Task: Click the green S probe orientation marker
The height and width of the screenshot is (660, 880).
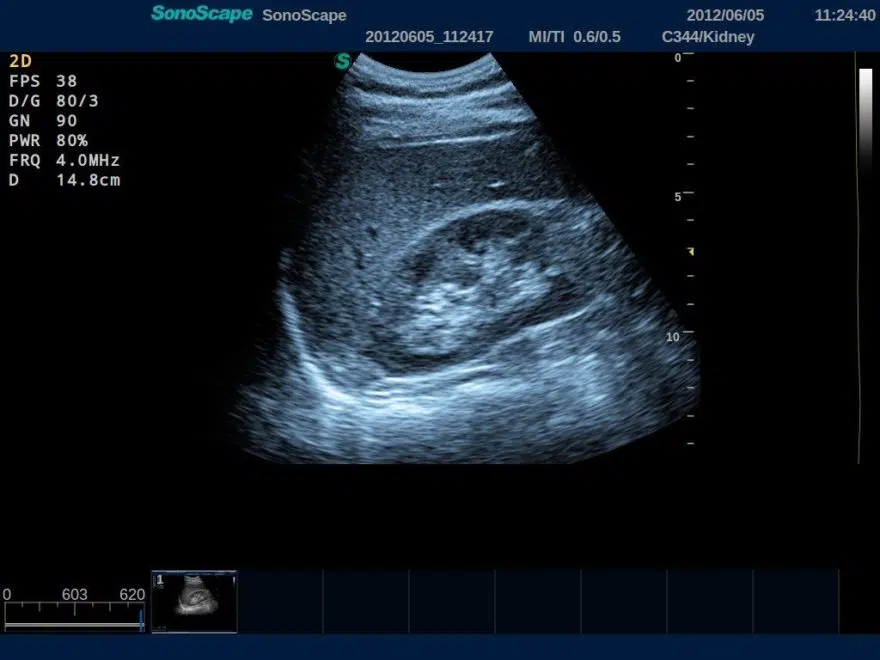Action: 342,61
